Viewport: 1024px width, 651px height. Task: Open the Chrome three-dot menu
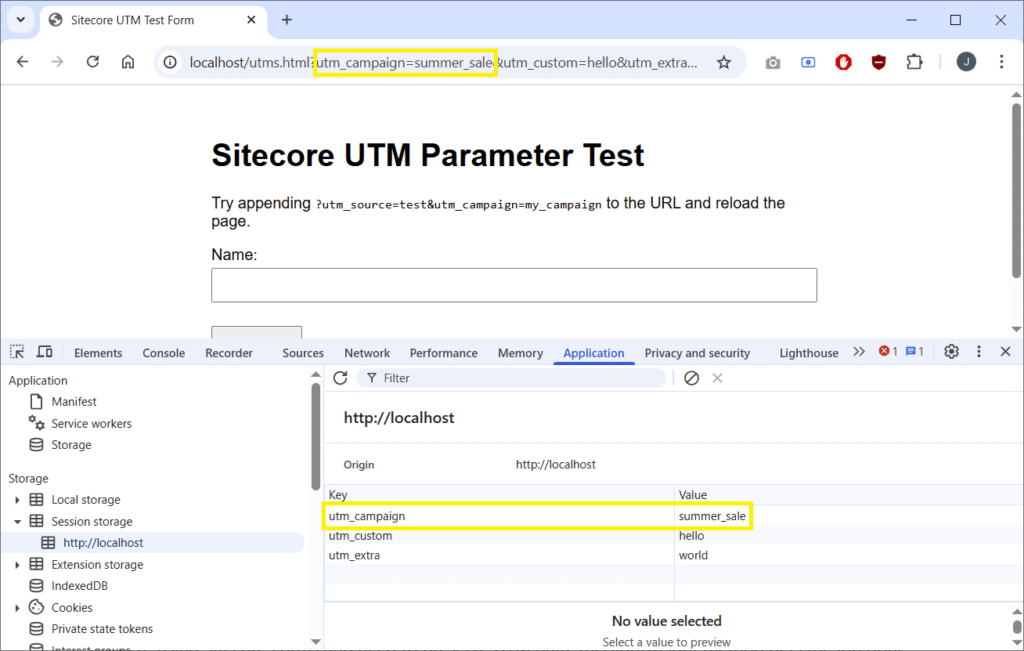1001,62
